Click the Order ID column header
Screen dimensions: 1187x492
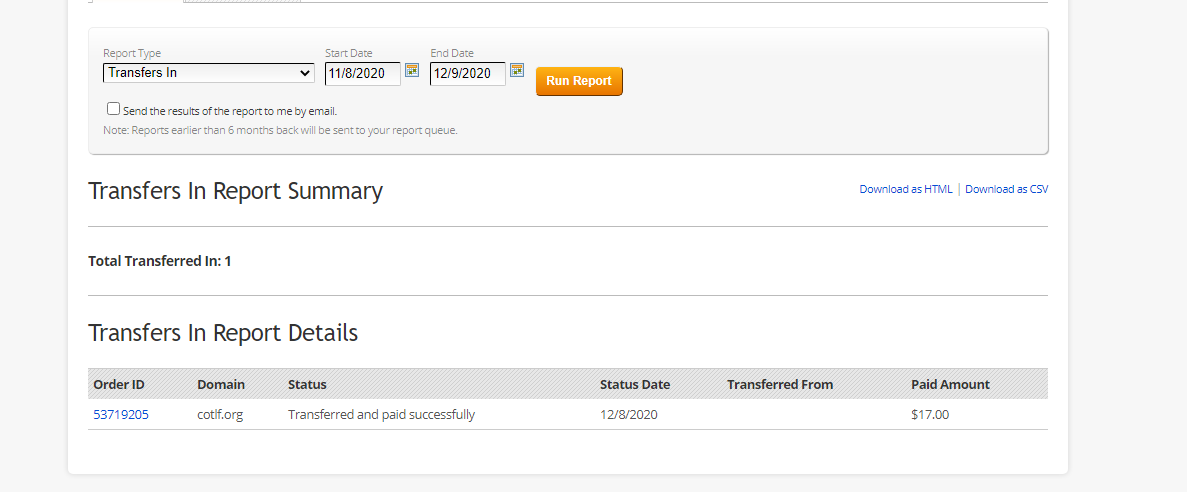[119, 385]
